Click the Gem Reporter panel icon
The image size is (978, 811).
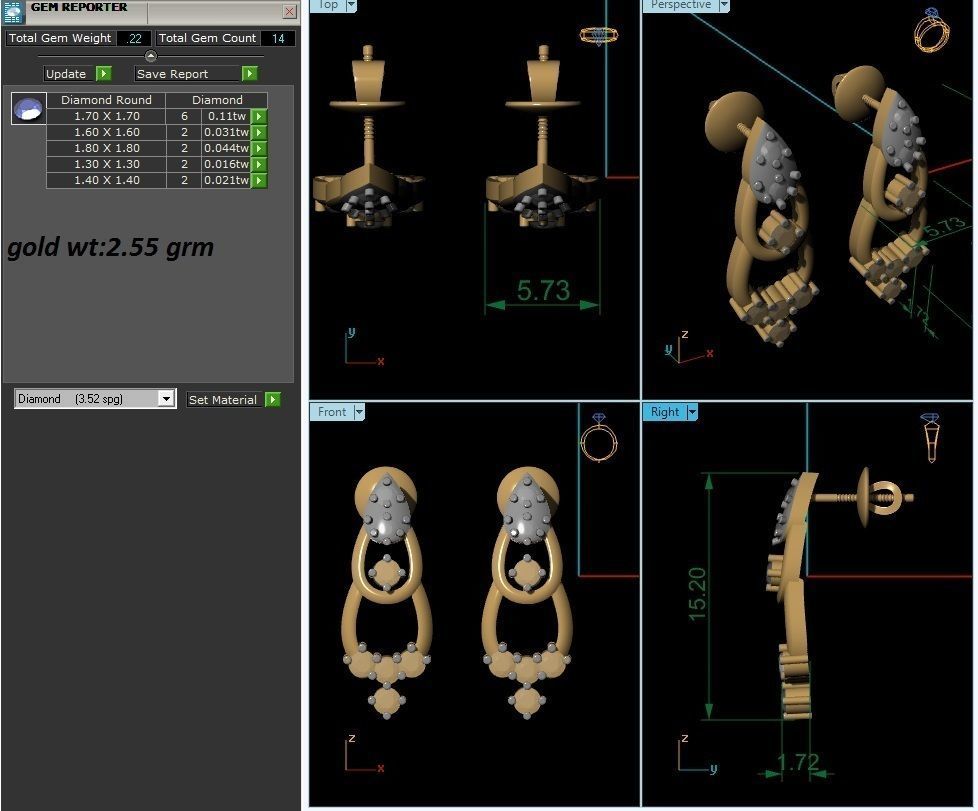(14, 12)
